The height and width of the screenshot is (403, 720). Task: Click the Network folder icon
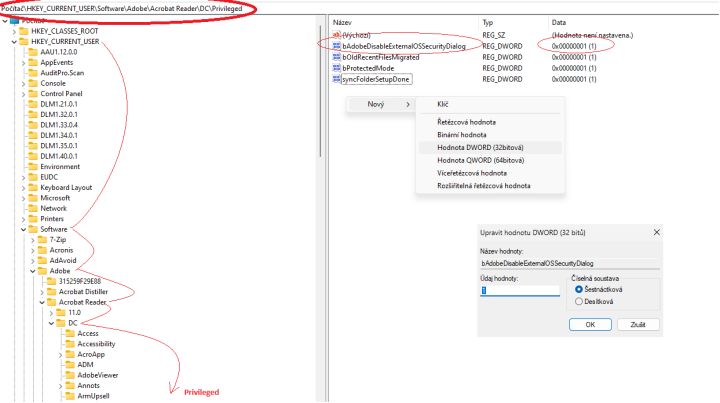[x=33, y=208]
